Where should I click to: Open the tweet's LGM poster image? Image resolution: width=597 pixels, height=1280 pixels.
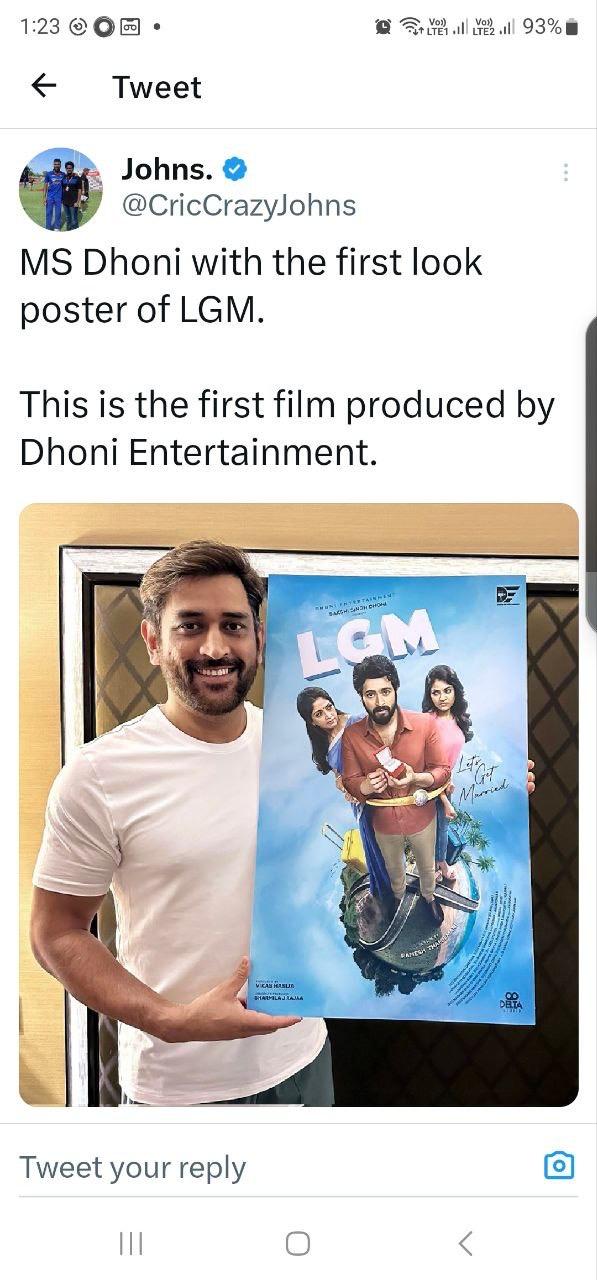point(299,804)
